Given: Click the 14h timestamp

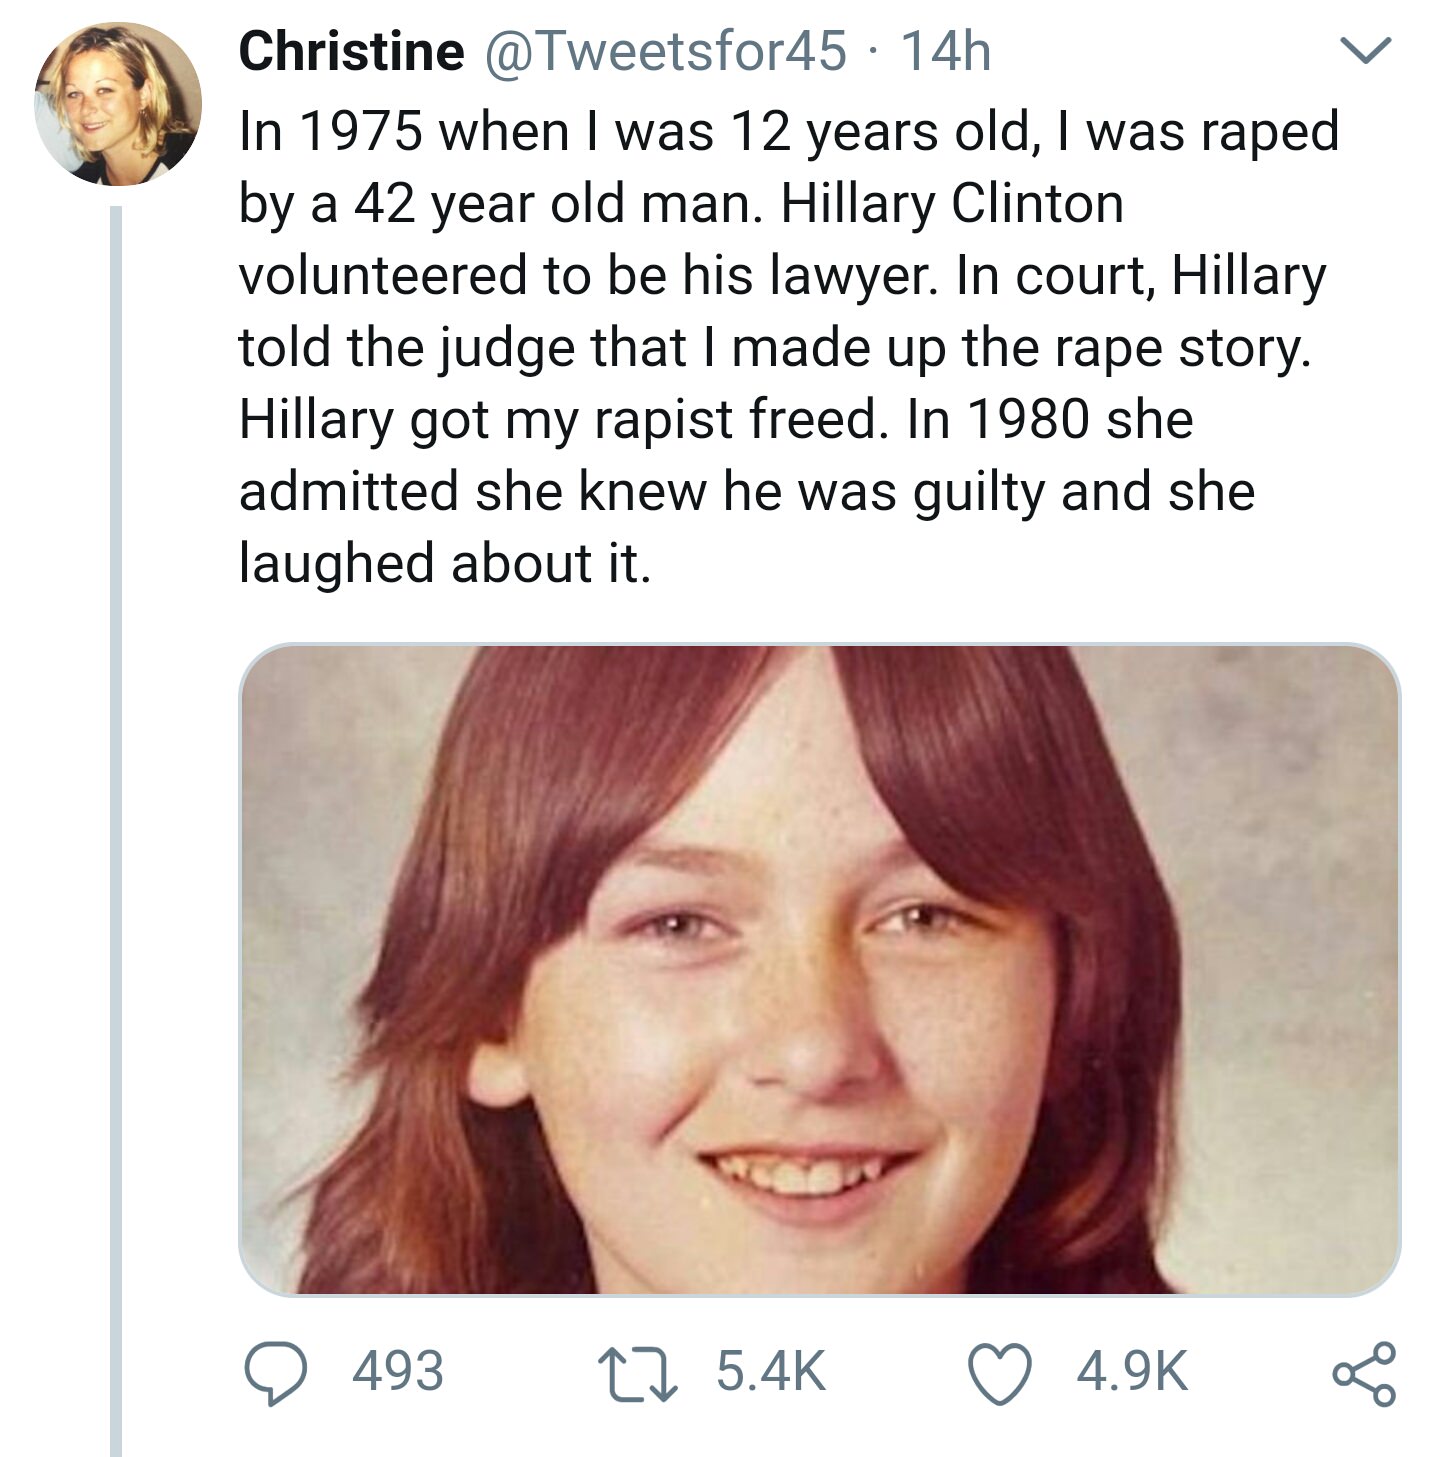Looking at the screenshot, I should (946, 50).
